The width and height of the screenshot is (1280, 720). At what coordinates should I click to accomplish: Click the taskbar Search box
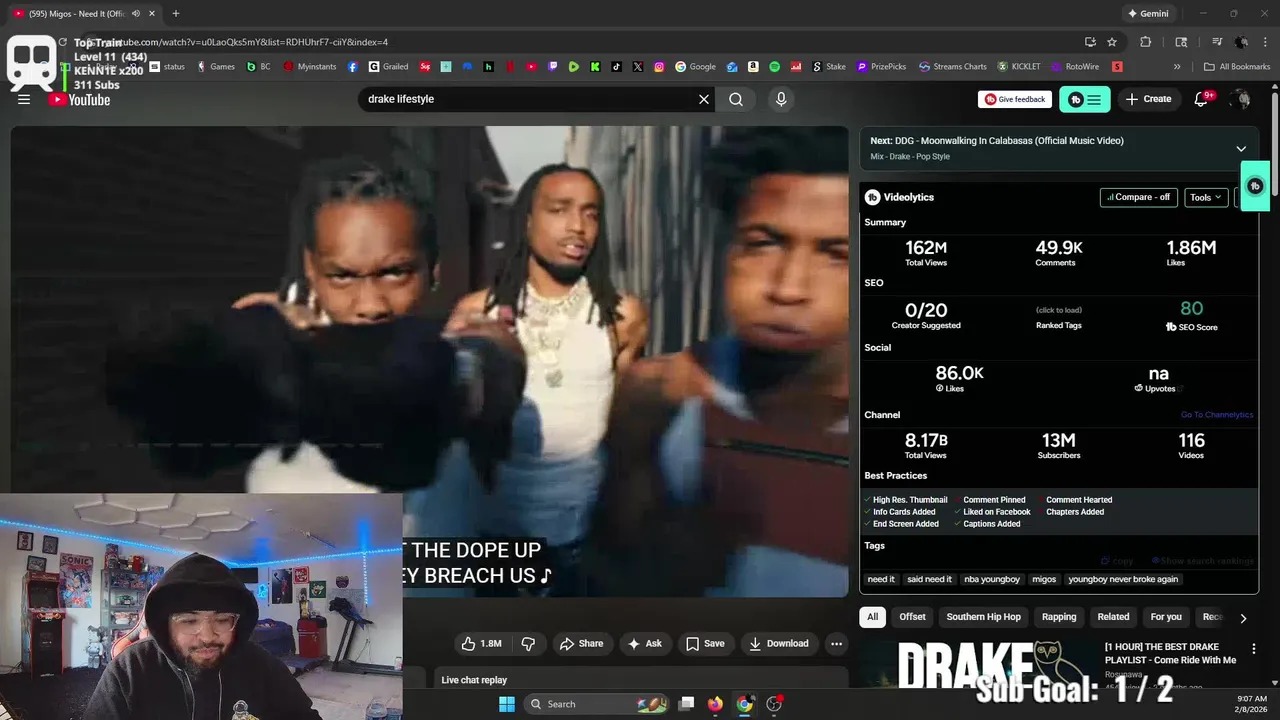[598, 704]
